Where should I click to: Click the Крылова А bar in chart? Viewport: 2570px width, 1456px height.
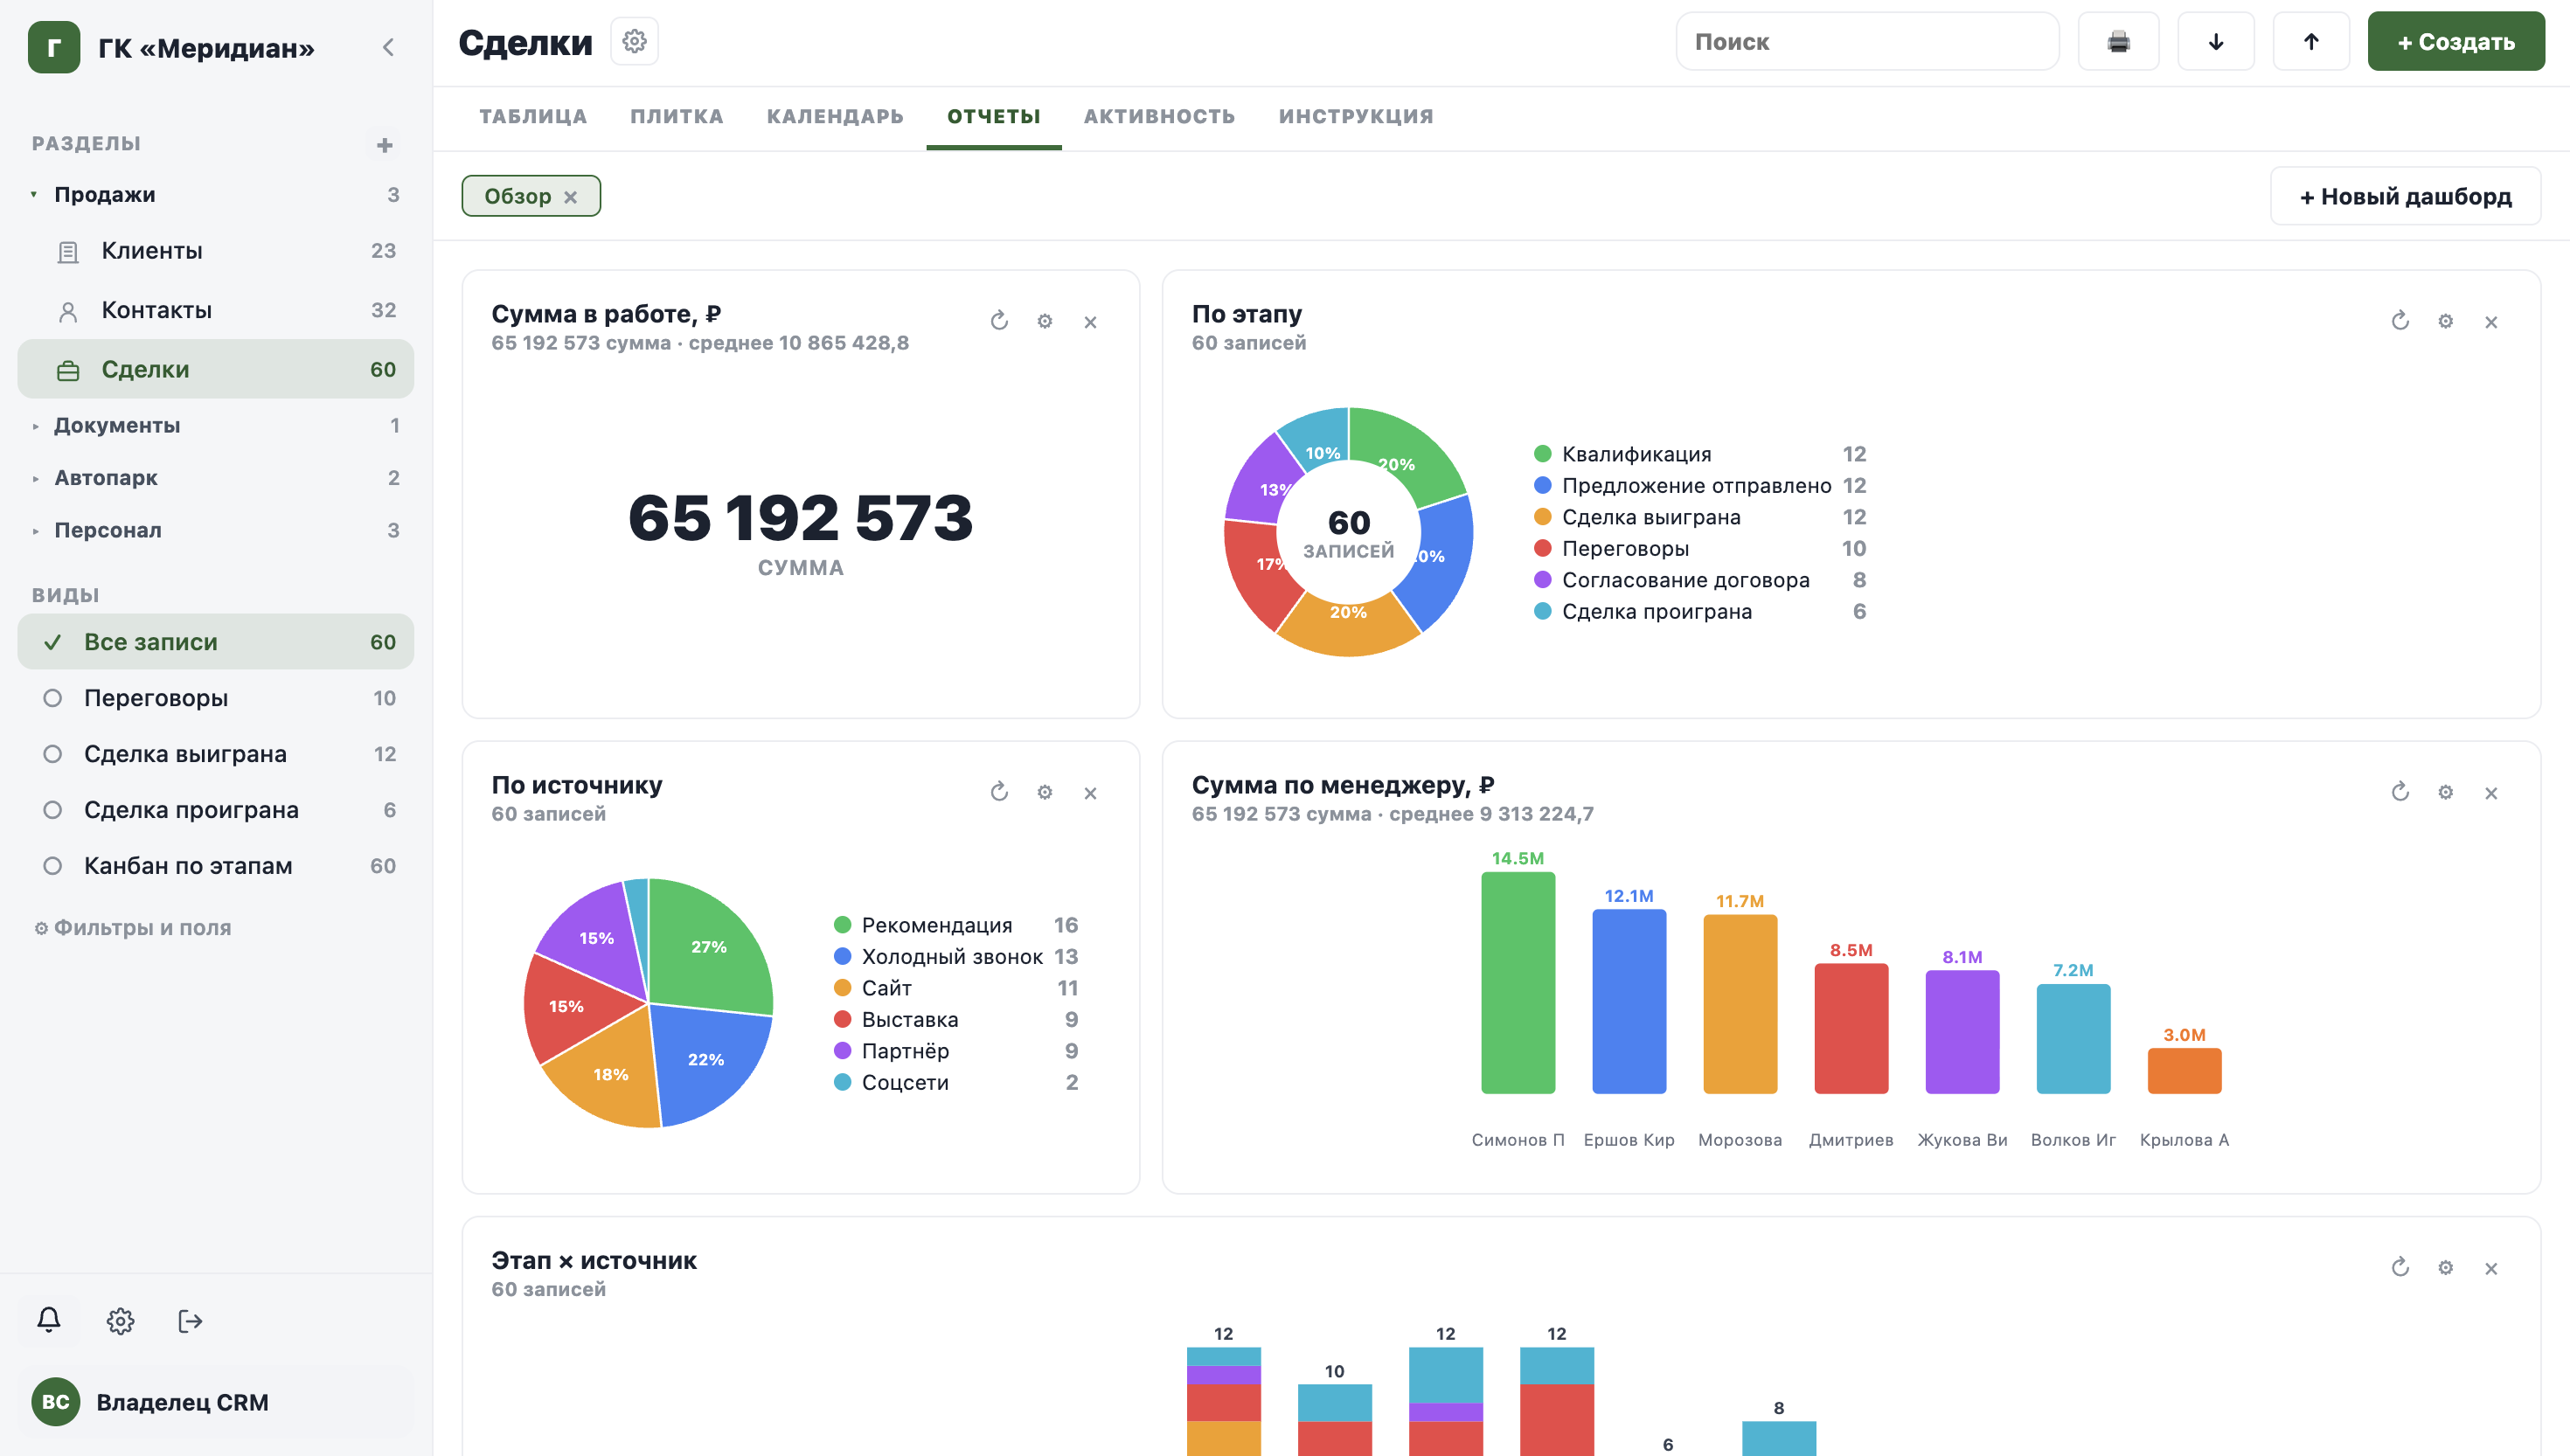(2185, 1071)
